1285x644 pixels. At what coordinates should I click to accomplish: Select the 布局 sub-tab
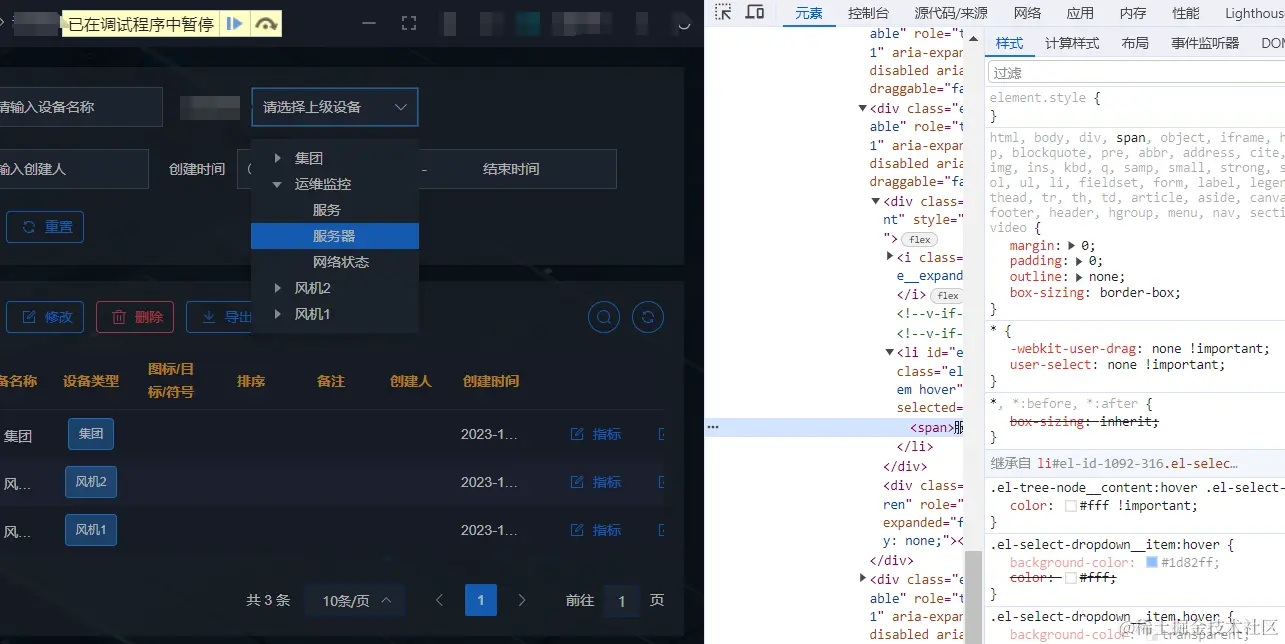[1135, 43]
